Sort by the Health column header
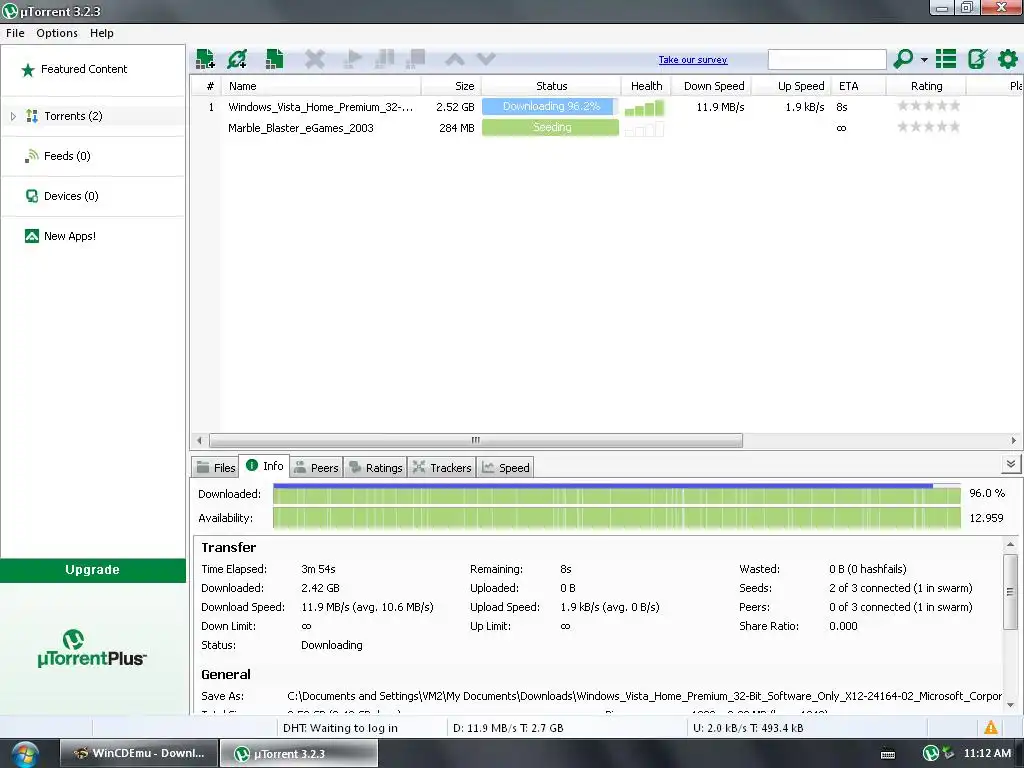This screenshot has width=1024, height=768. pos(647,86)
